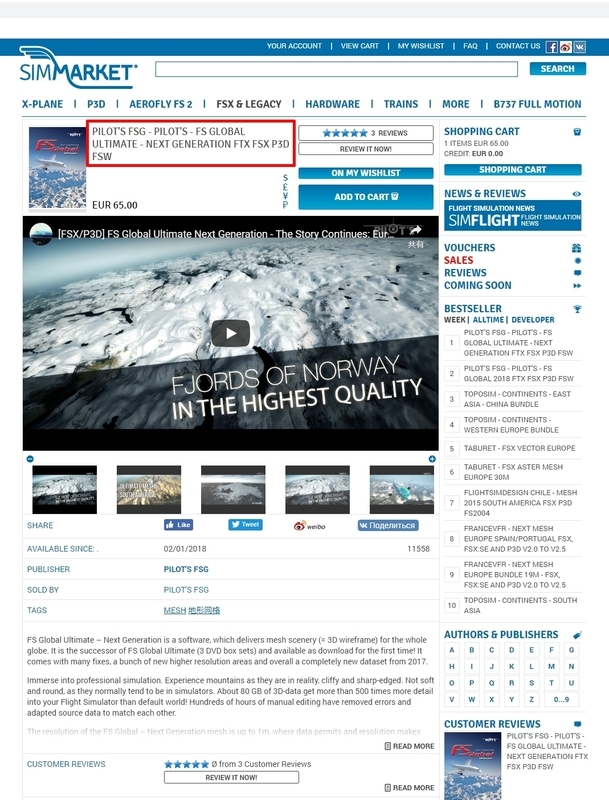609x800 pixels.
Task: Click the sales badge icon
Action: (x=577, y=261)
